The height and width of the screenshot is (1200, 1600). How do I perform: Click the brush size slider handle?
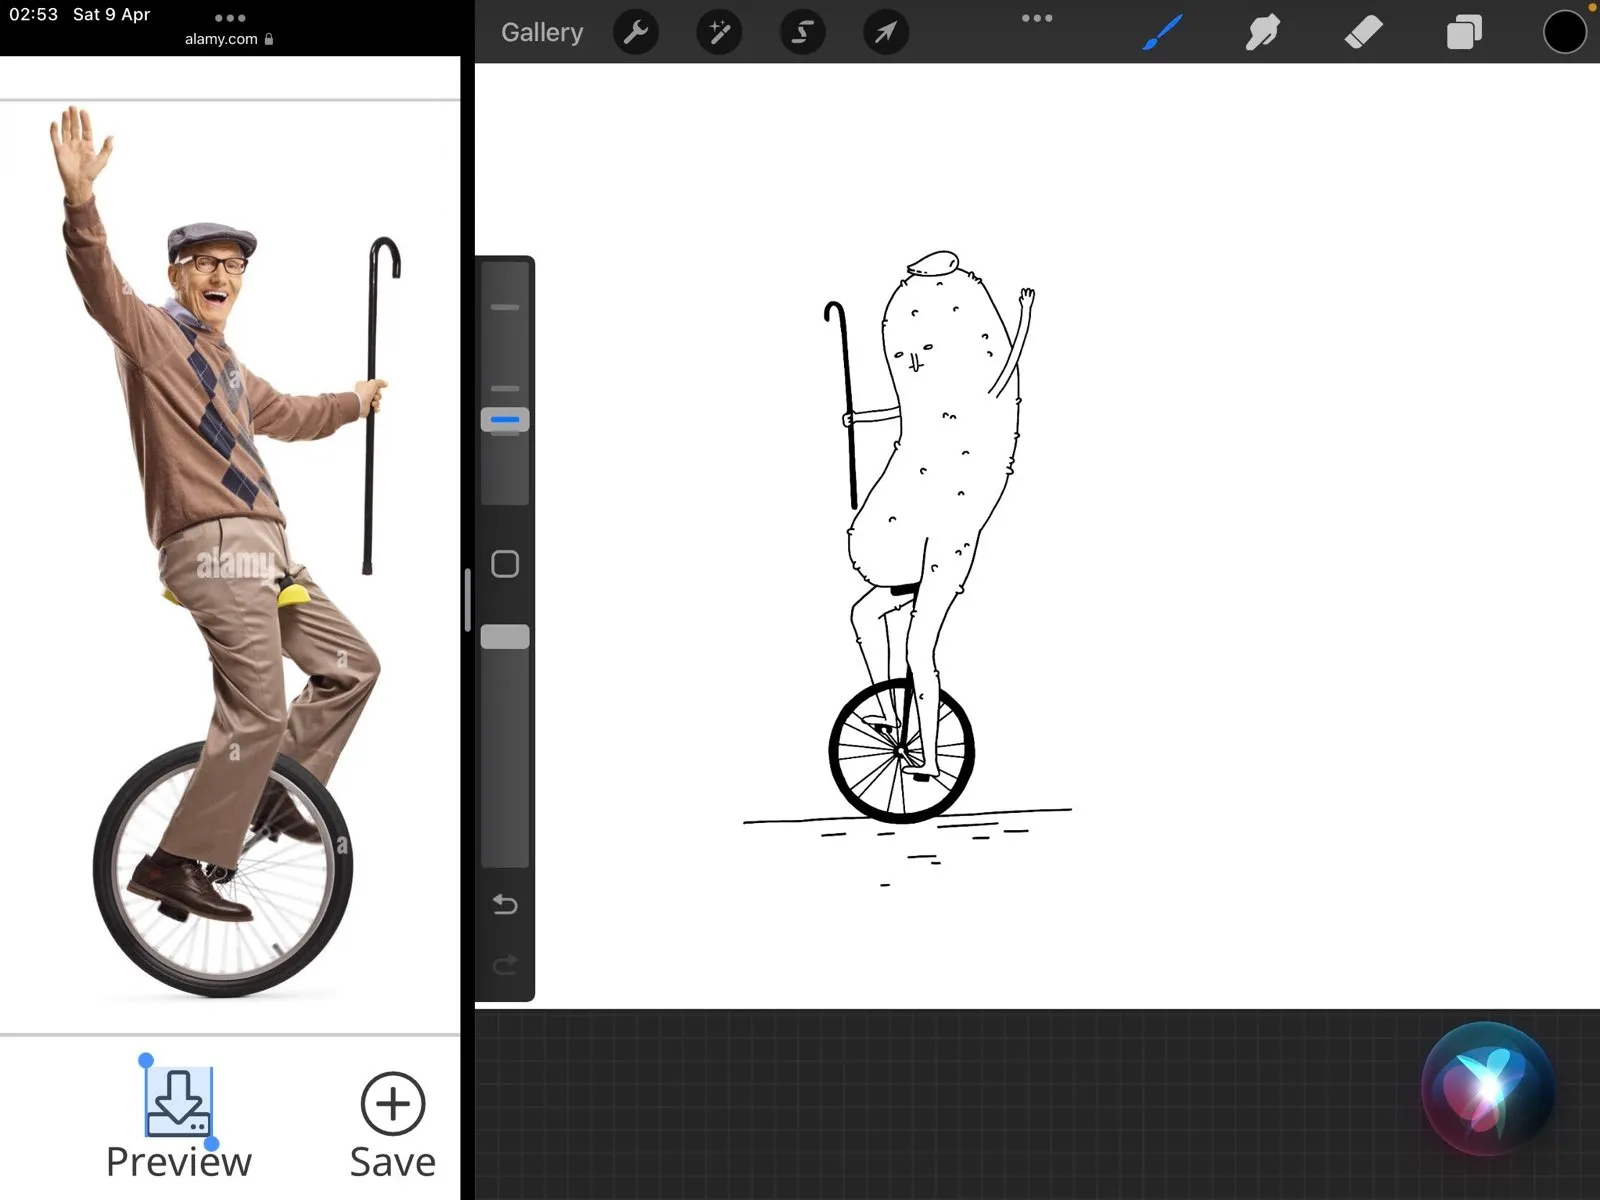pyautogui.click(x=505, y=420)
